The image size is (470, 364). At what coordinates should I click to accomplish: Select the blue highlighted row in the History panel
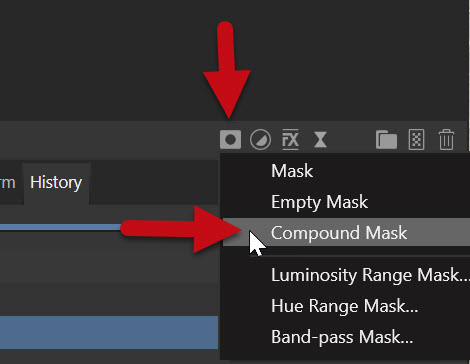pos(109,333)
